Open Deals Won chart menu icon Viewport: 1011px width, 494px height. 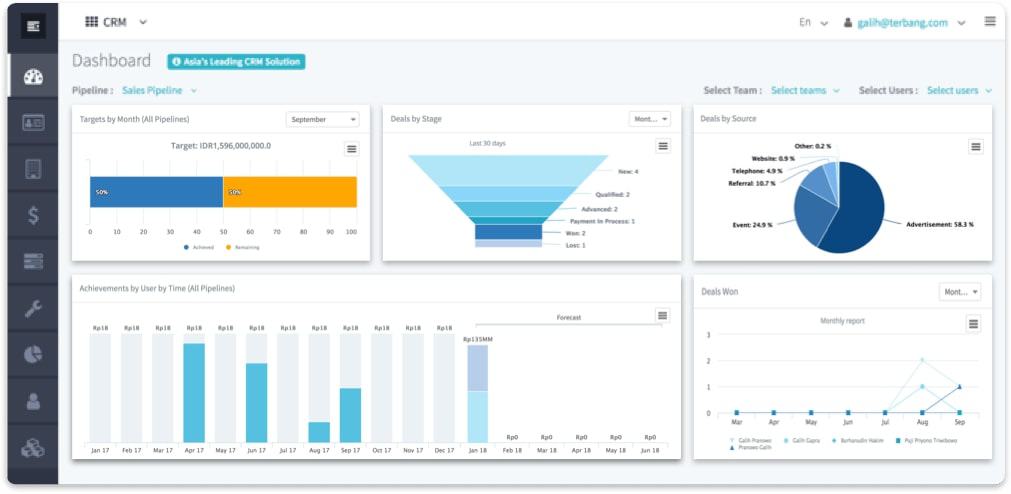click(x=974, y=323)
